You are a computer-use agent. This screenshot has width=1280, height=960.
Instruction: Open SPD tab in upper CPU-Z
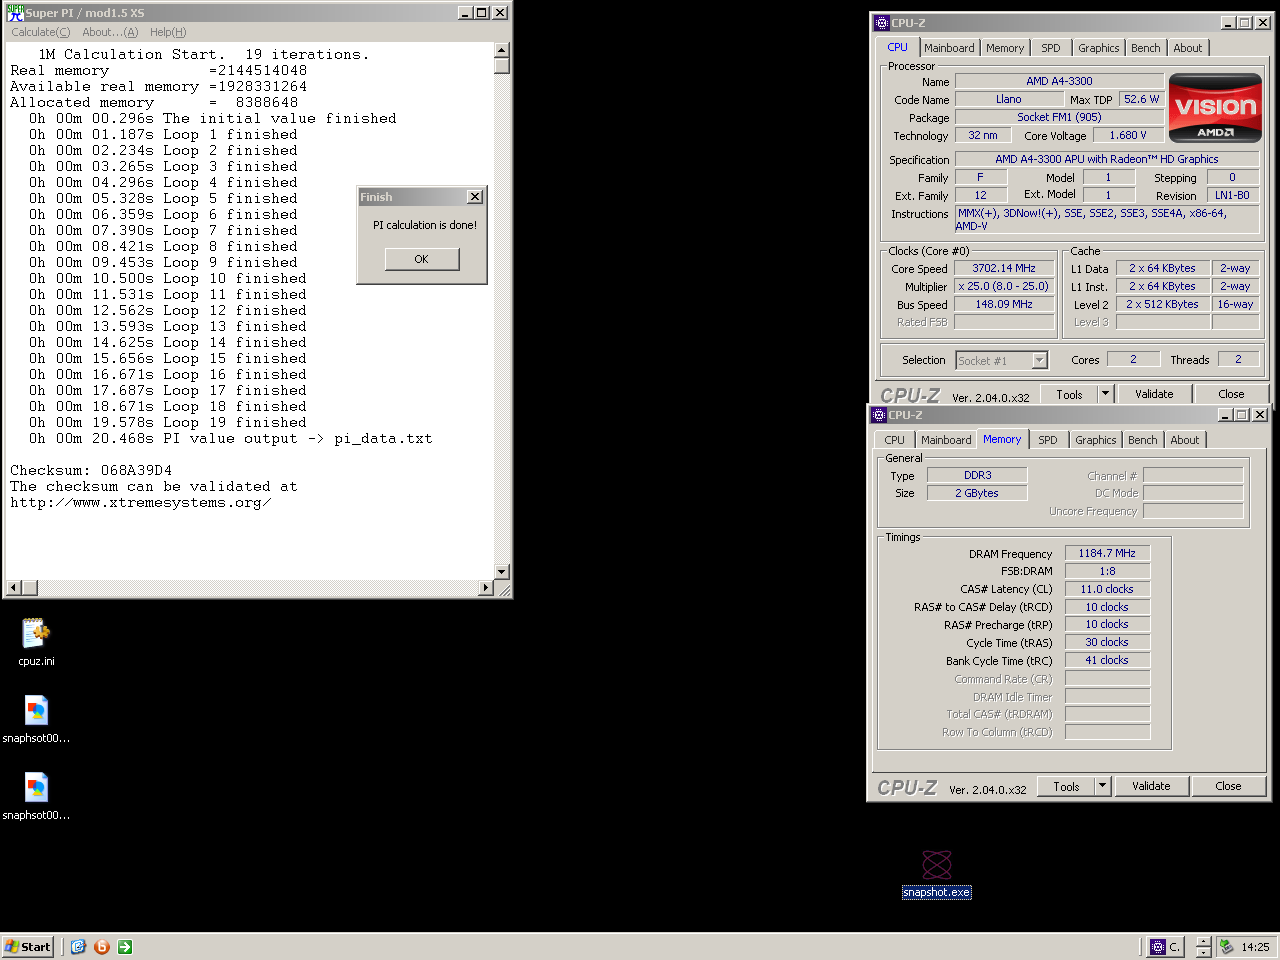point(1050,48)
